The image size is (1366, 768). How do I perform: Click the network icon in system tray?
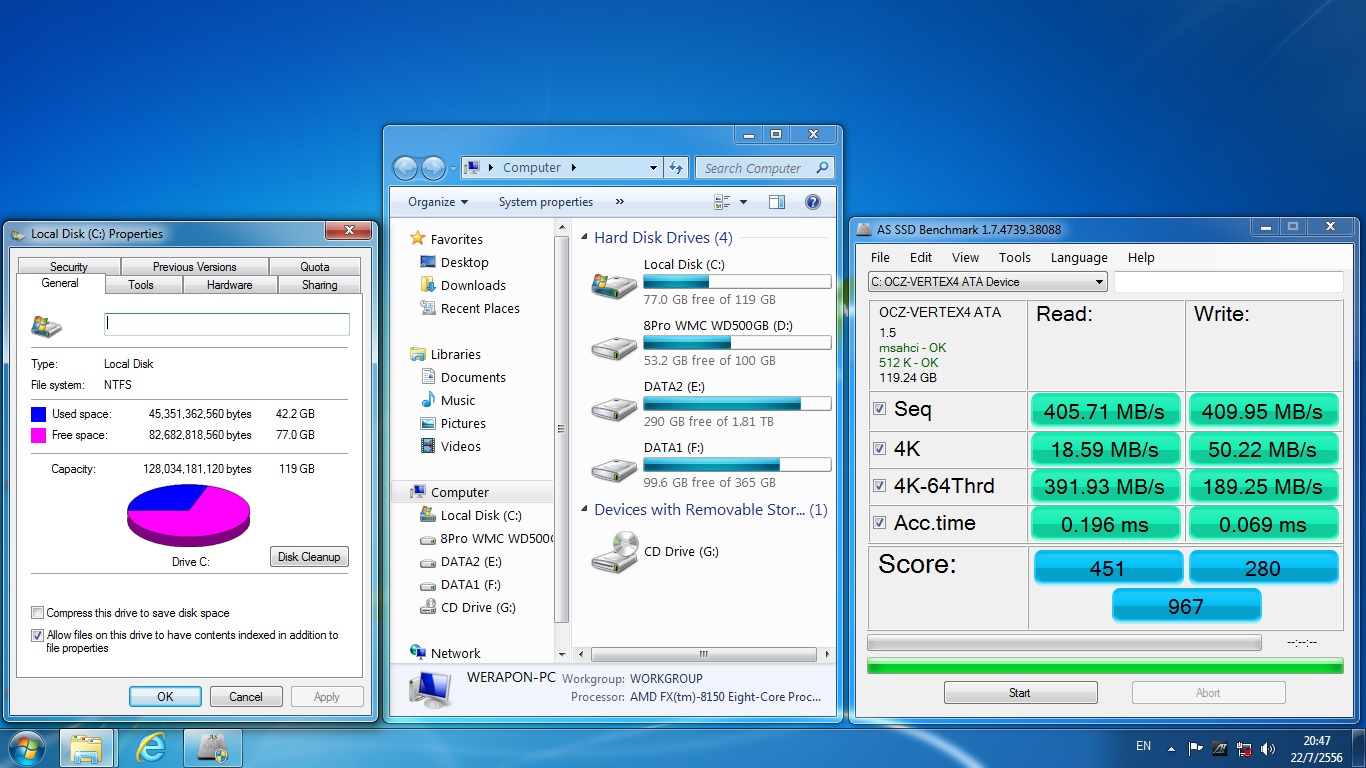(1244, 748)
